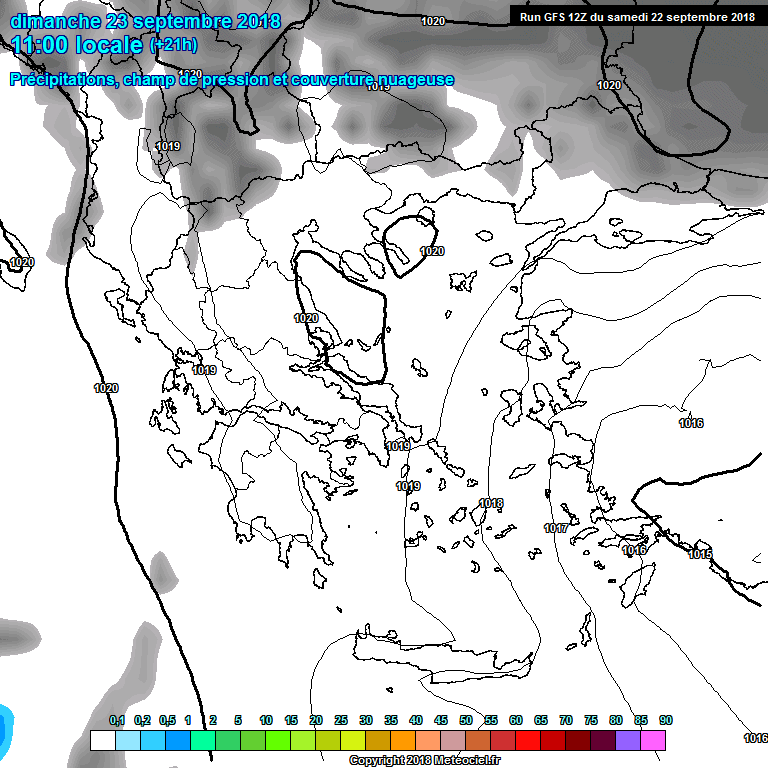Click the legend value '0,5'
This screenshot has width=768, height=768.
pos(168,720)
